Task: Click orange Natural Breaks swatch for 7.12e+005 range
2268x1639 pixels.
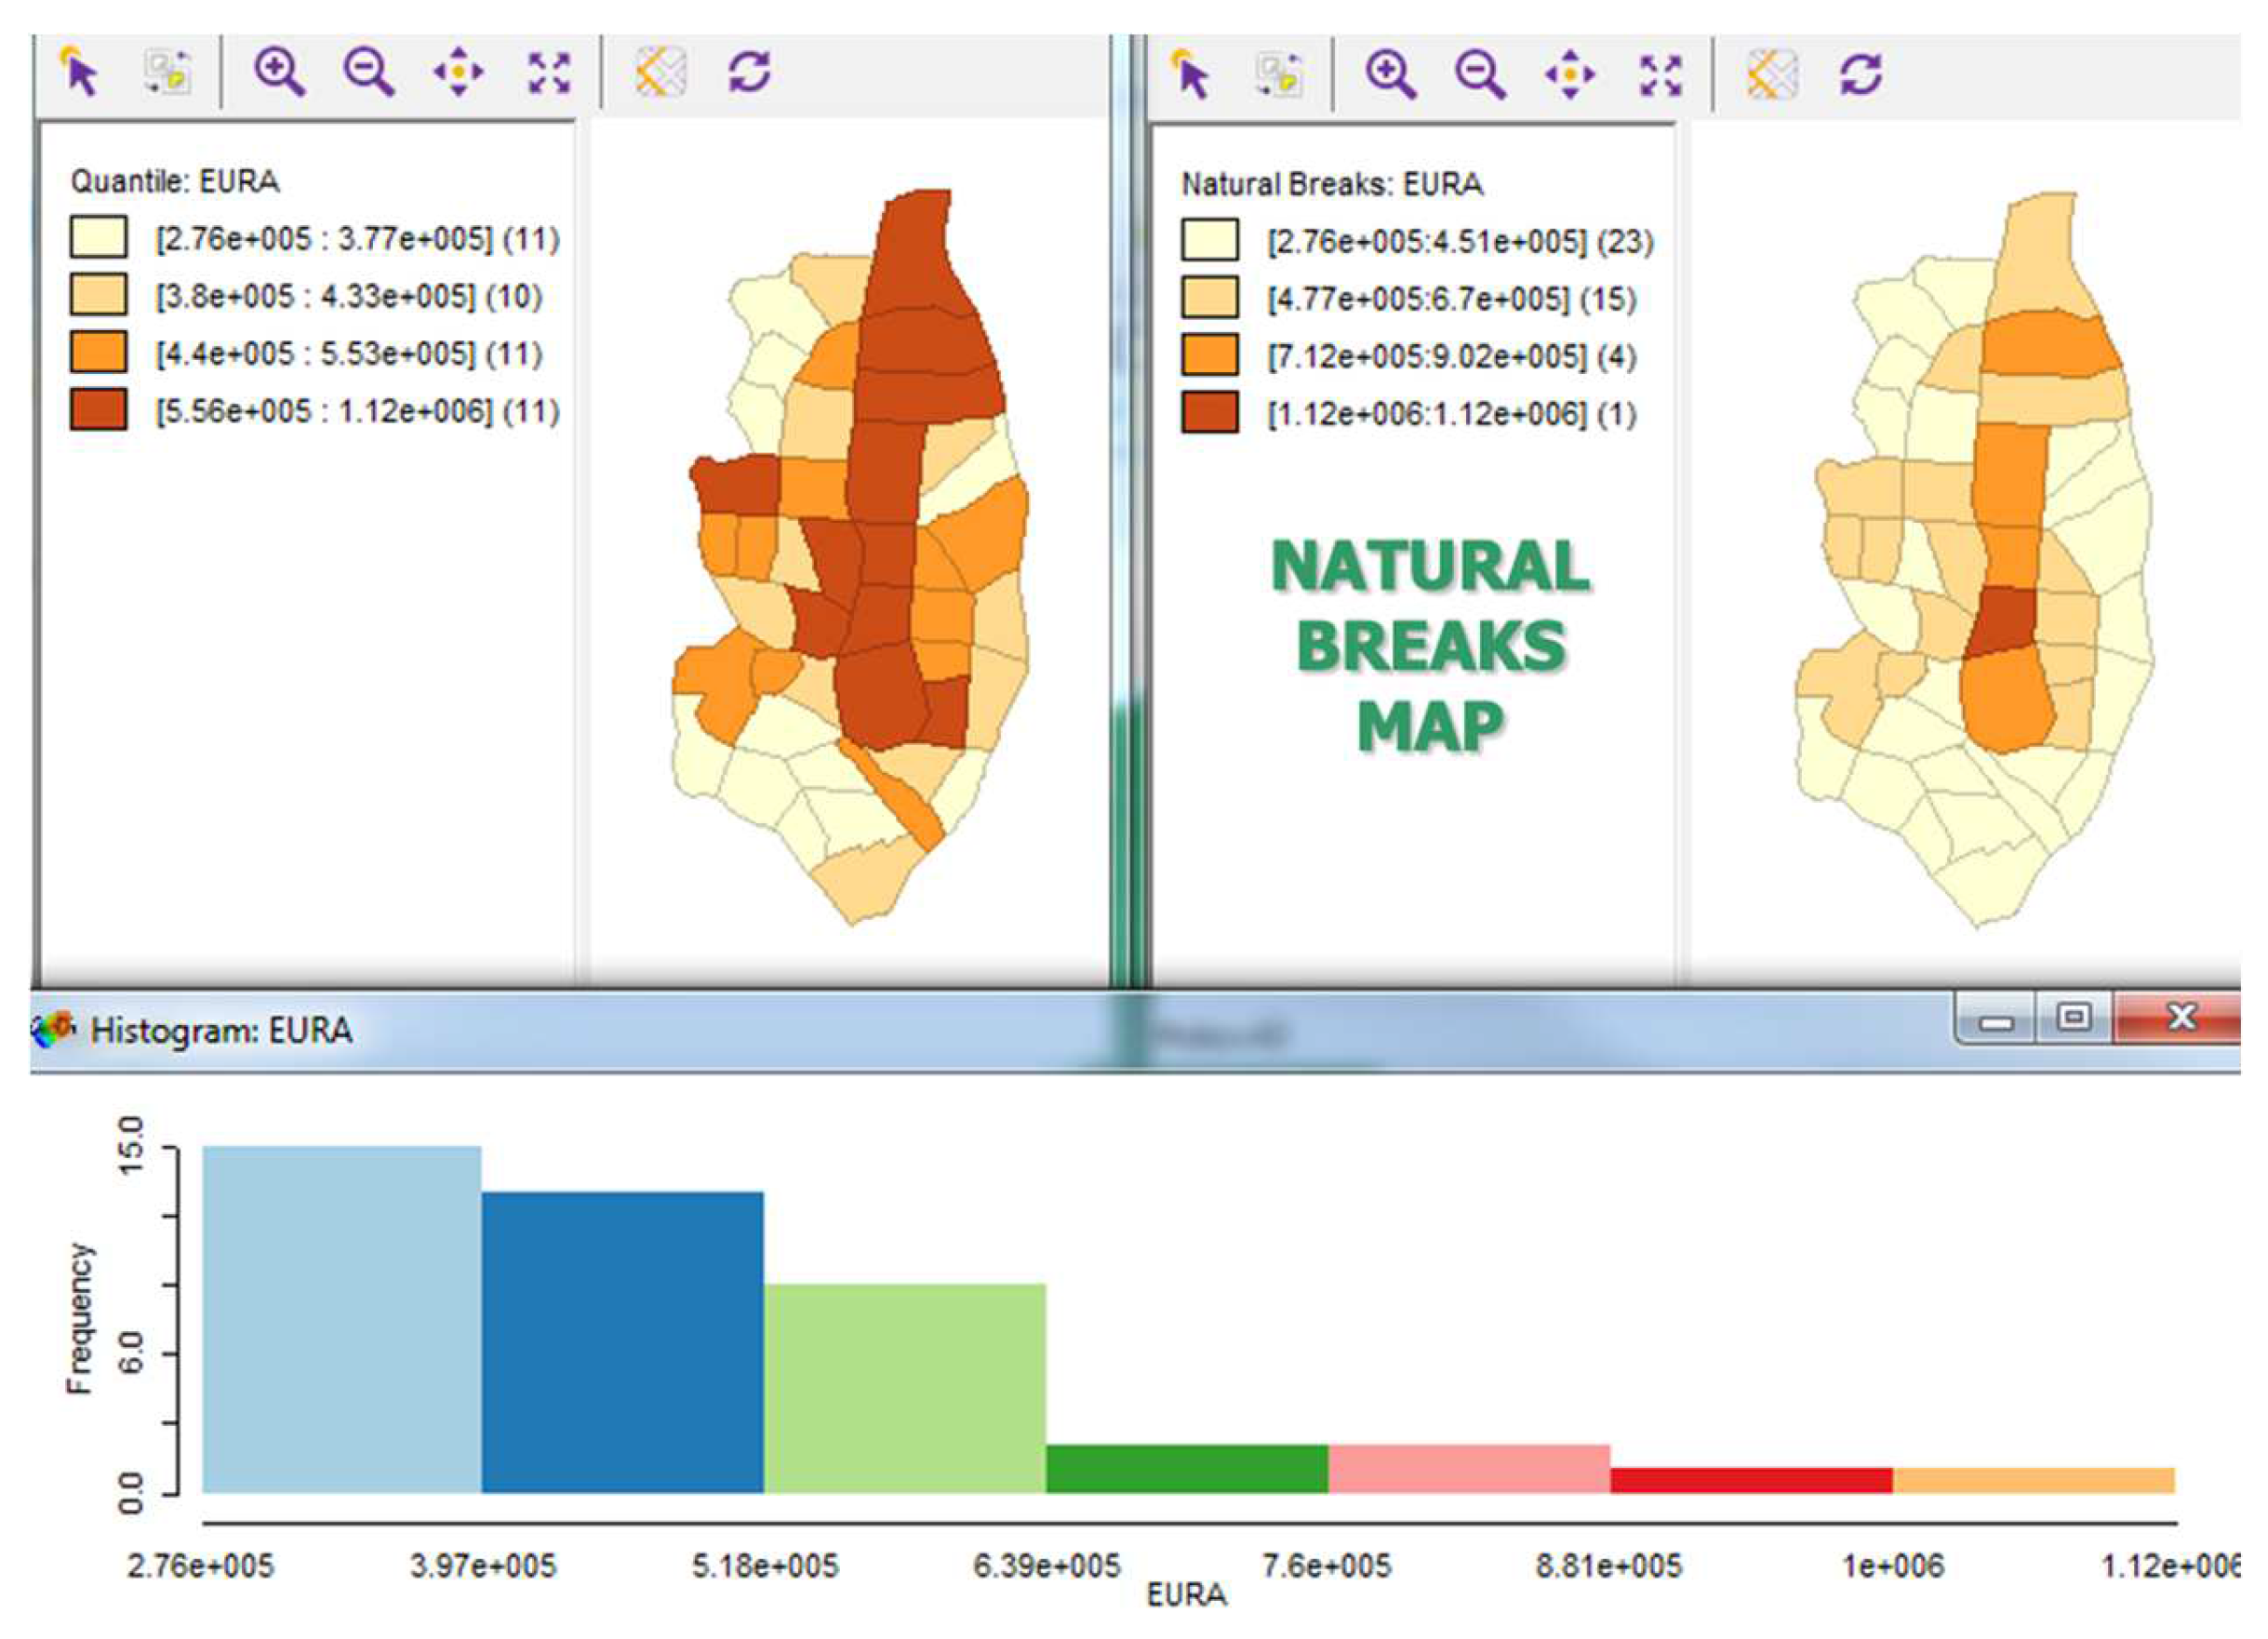Action: click(x=1209, y=356)
